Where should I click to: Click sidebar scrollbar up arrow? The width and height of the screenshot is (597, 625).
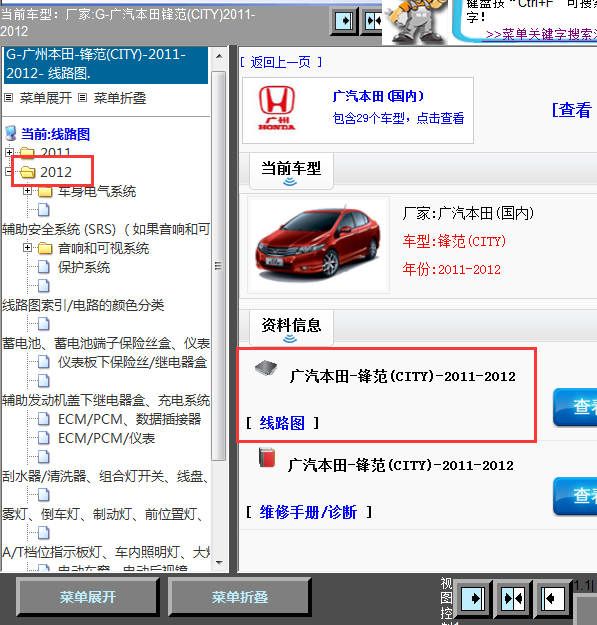pyautogui.click(x=219, y=56)
